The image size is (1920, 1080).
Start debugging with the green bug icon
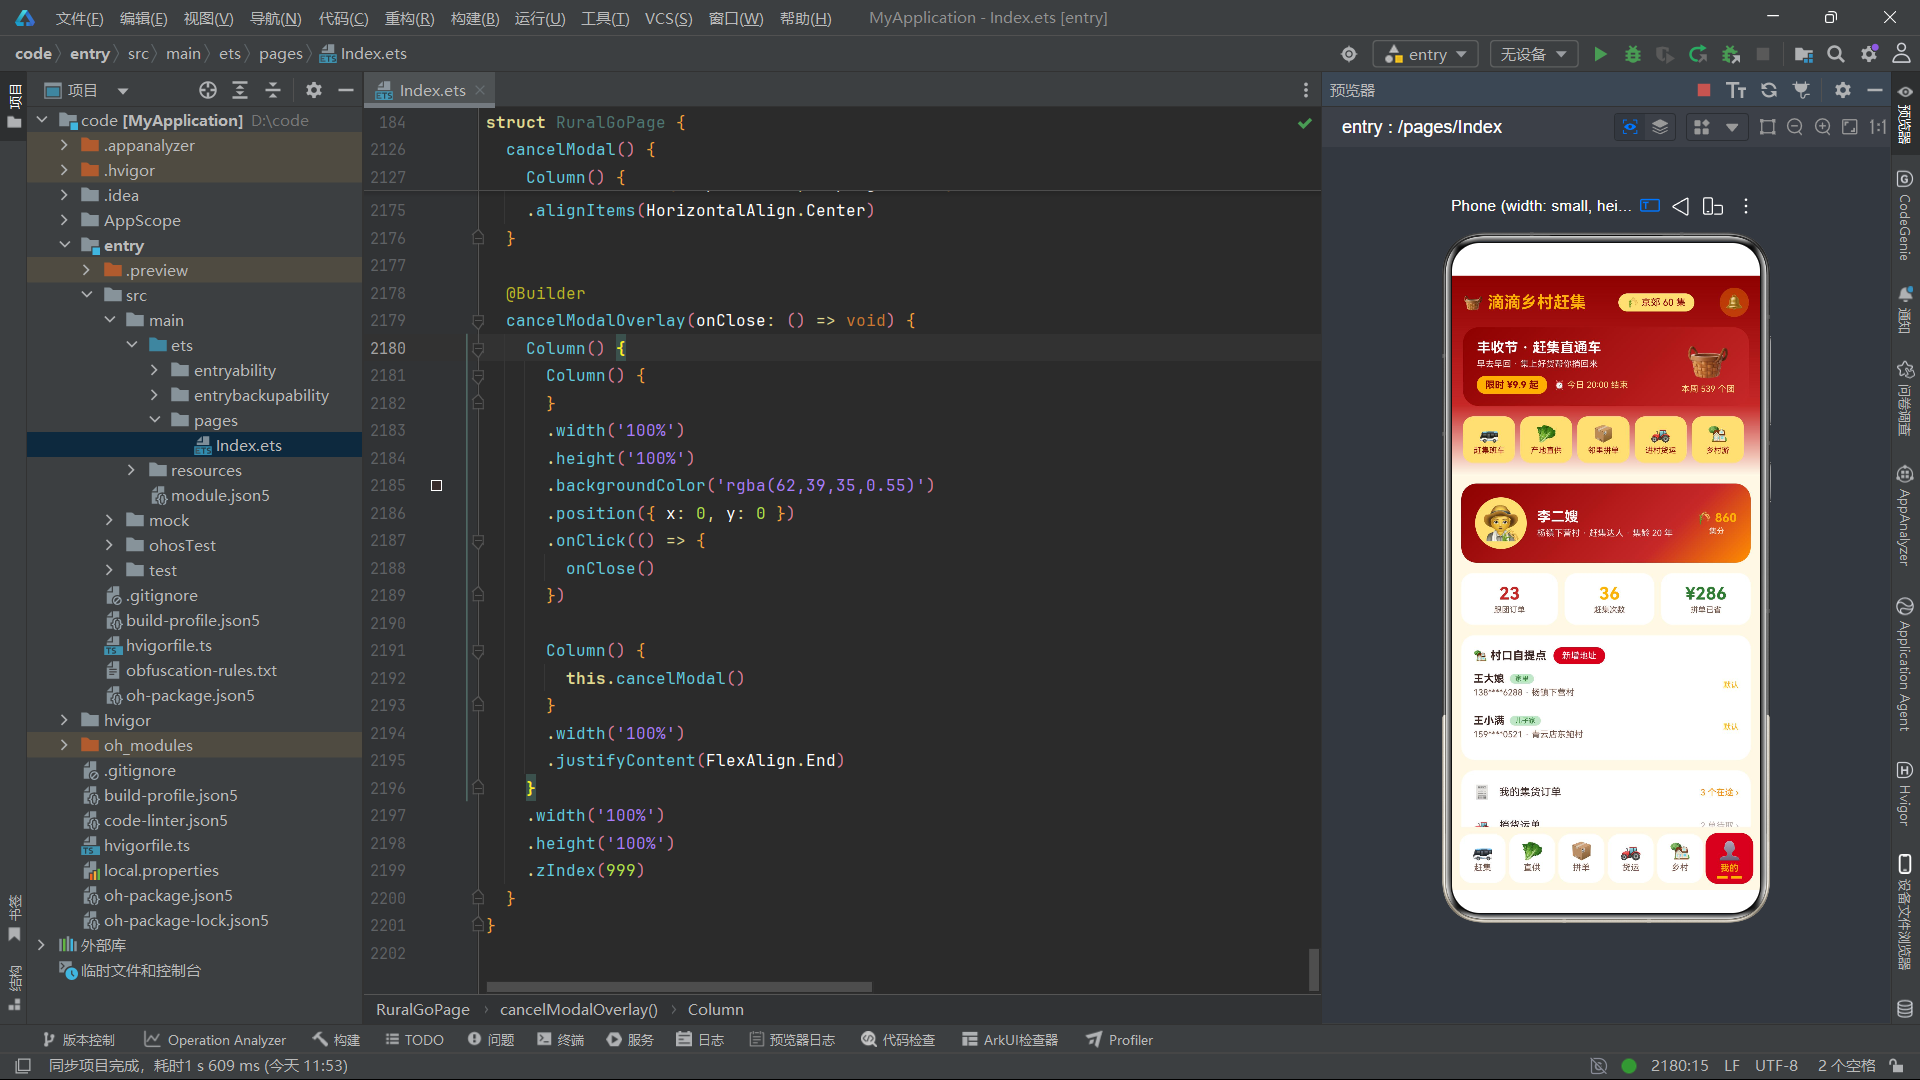coord(1633,54)
